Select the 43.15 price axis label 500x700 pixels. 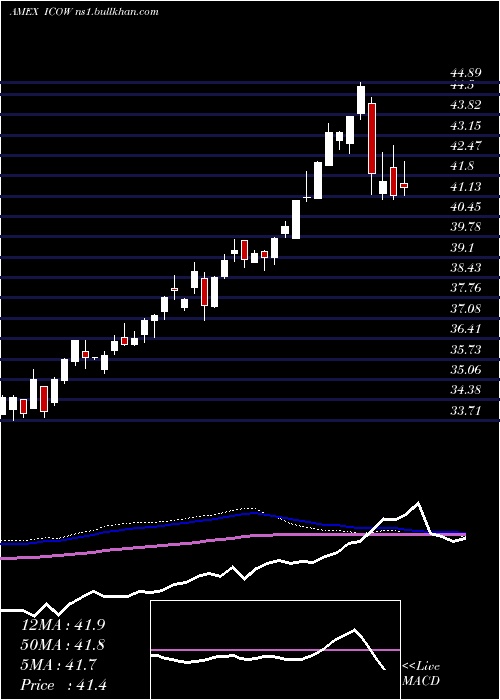click(x=465, y=125)
